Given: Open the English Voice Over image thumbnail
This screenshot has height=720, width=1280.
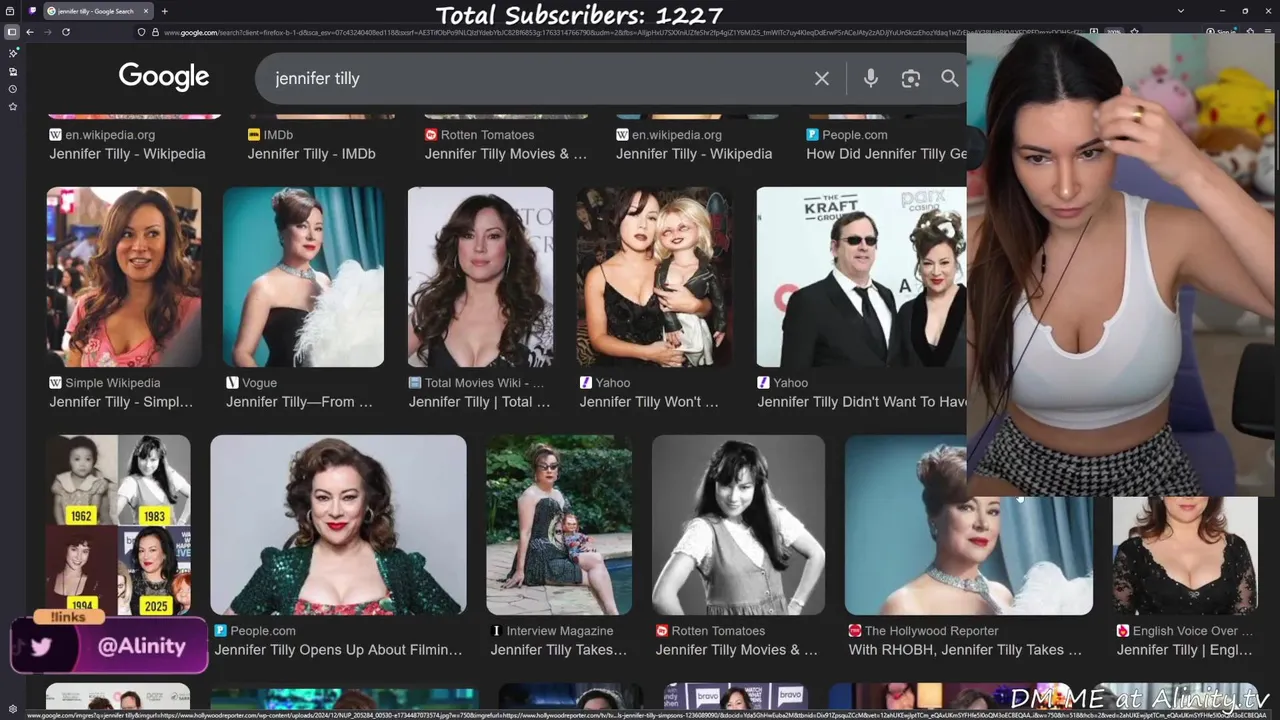Looking at the screenshot, I should (1185, 556).
